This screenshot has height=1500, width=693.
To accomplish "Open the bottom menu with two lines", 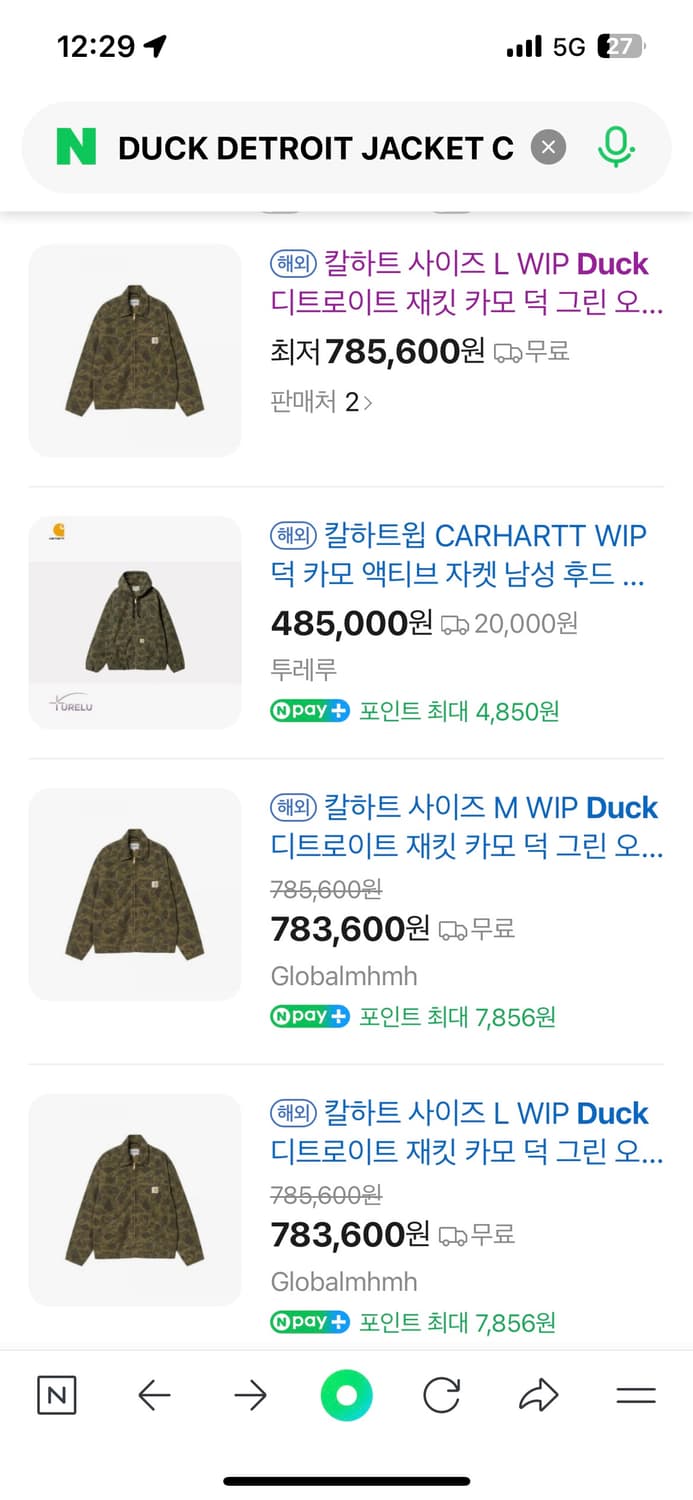I will point(635,1395).
